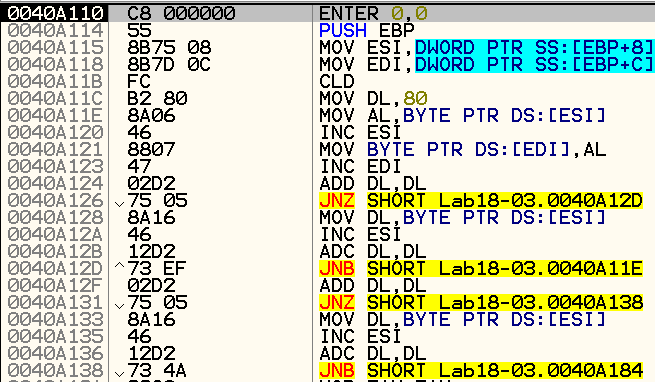Click the jump-up arrow at 0040A12D
This screenshot has height=382, width=655.
coord(119,265)
